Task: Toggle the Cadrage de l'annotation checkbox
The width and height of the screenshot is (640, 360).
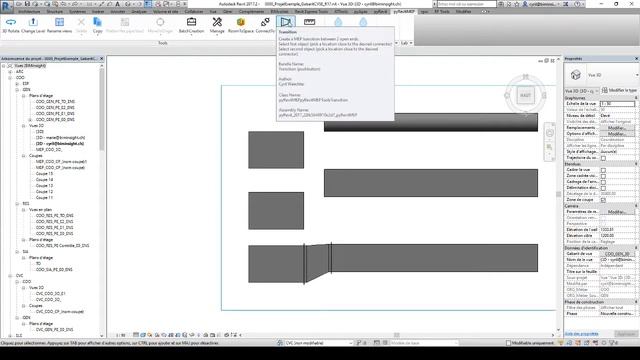Action: [x=603, y=182]
